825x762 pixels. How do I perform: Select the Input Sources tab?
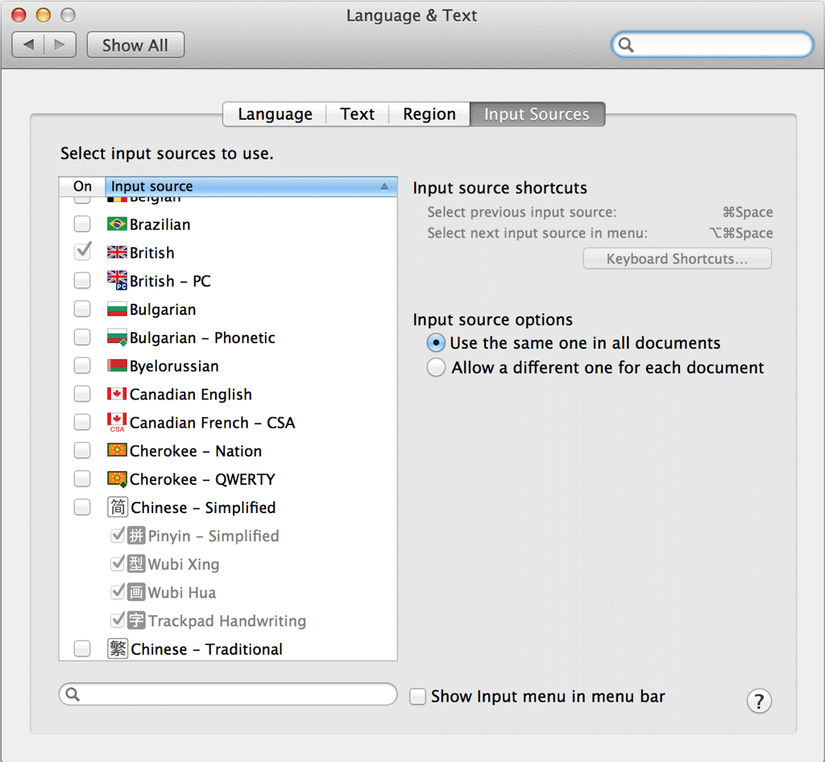537,114
